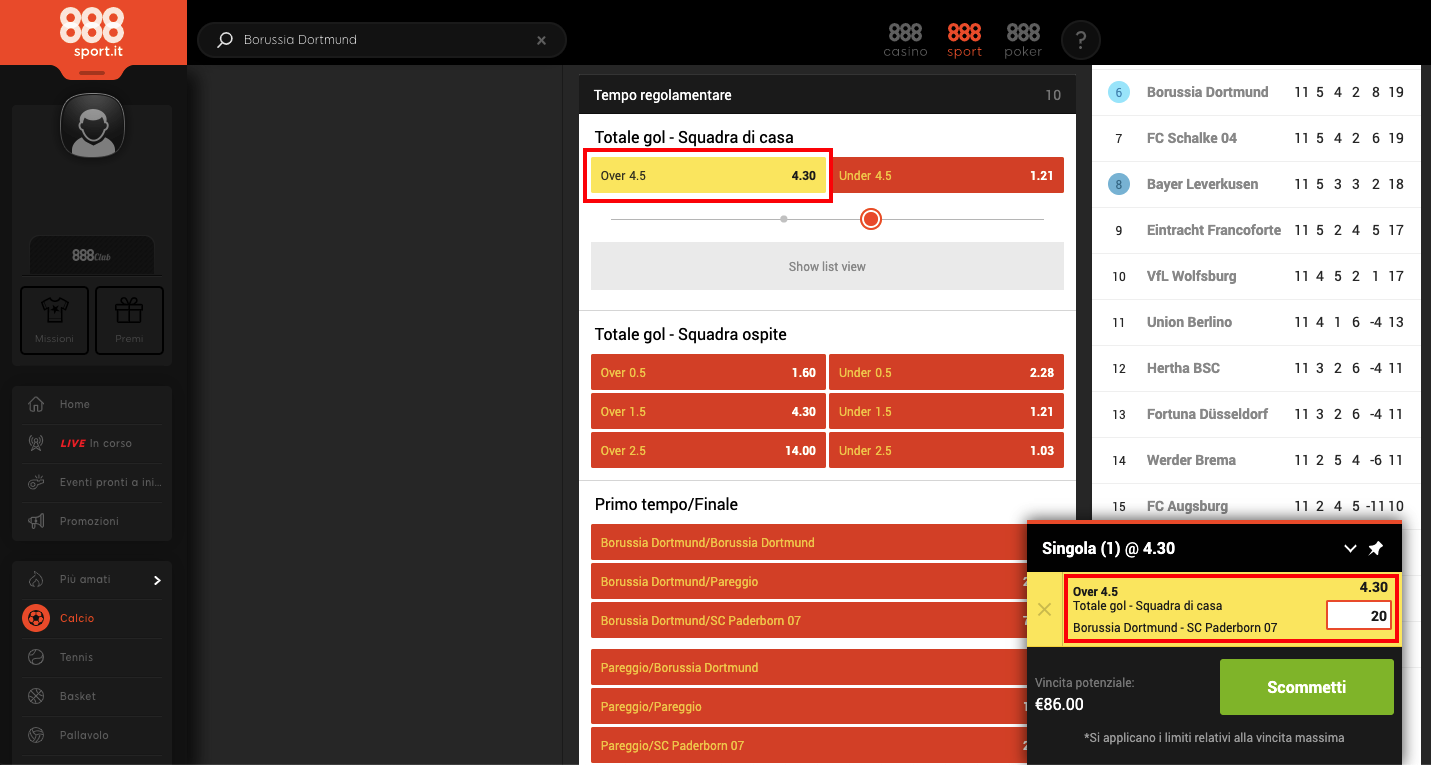Click the user profile avatar
The image size is (1431, 765).
point(92,126)
